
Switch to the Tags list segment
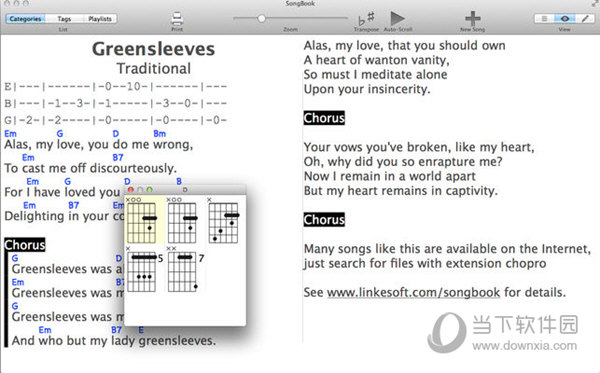[x=64, y=19]
